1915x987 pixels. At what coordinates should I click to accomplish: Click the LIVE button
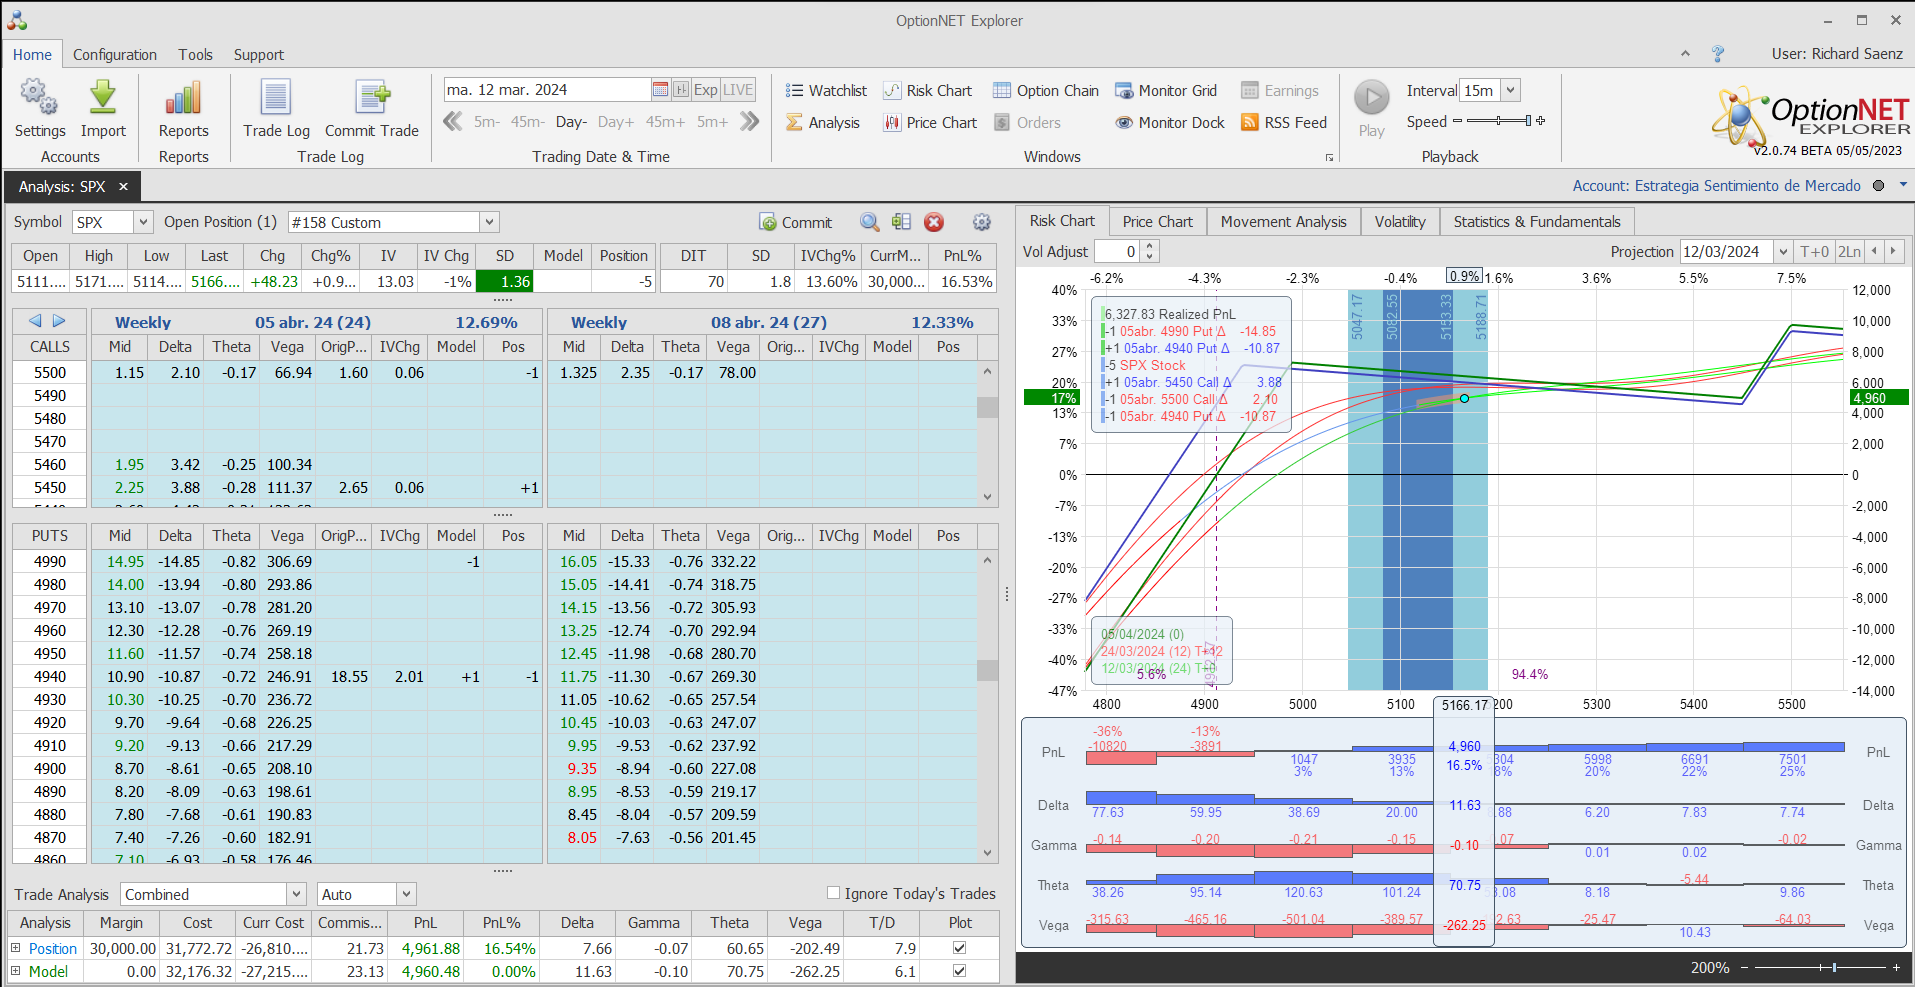tap(738, 90)
